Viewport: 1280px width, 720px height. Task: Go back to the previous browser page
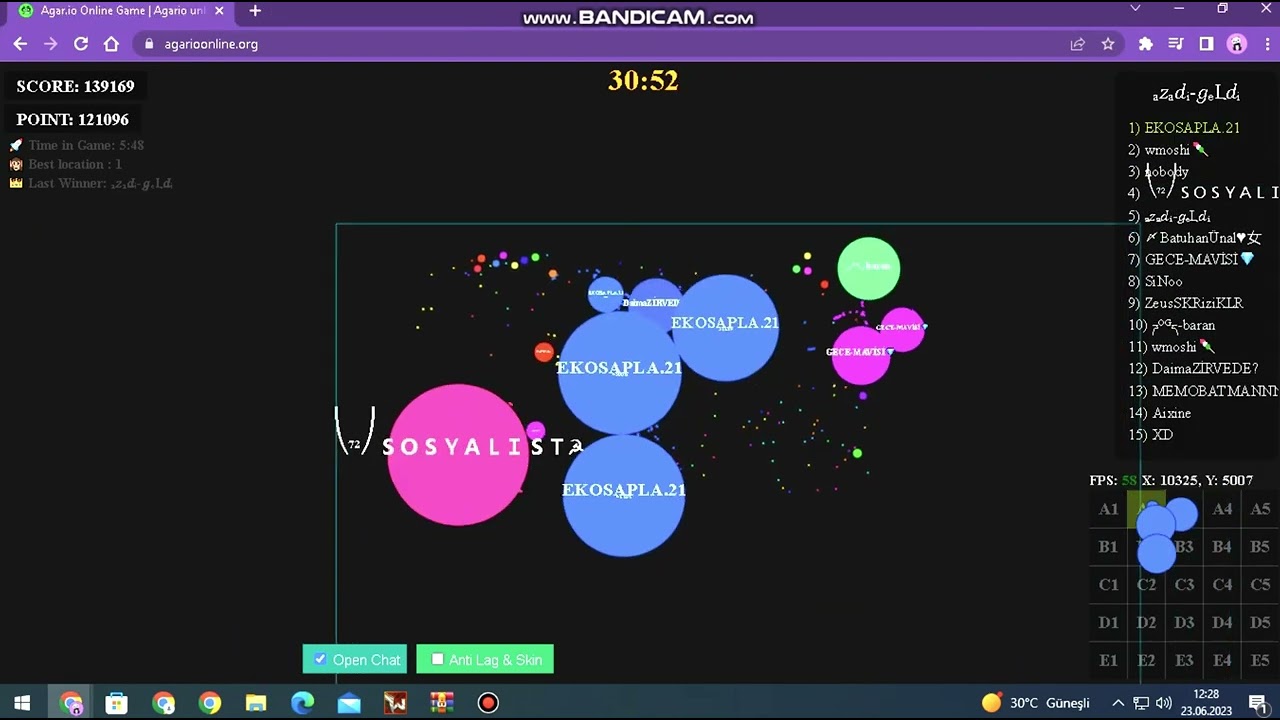20,44
